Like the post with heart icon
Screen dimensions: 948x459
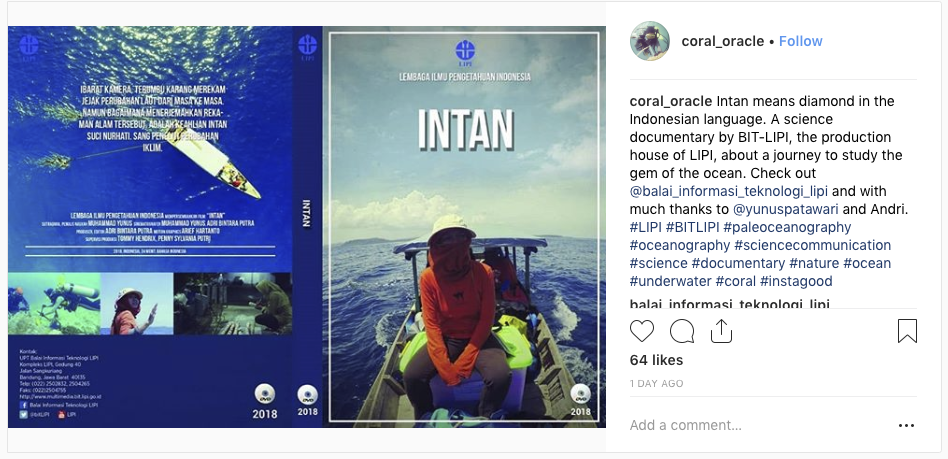point(641,331)
